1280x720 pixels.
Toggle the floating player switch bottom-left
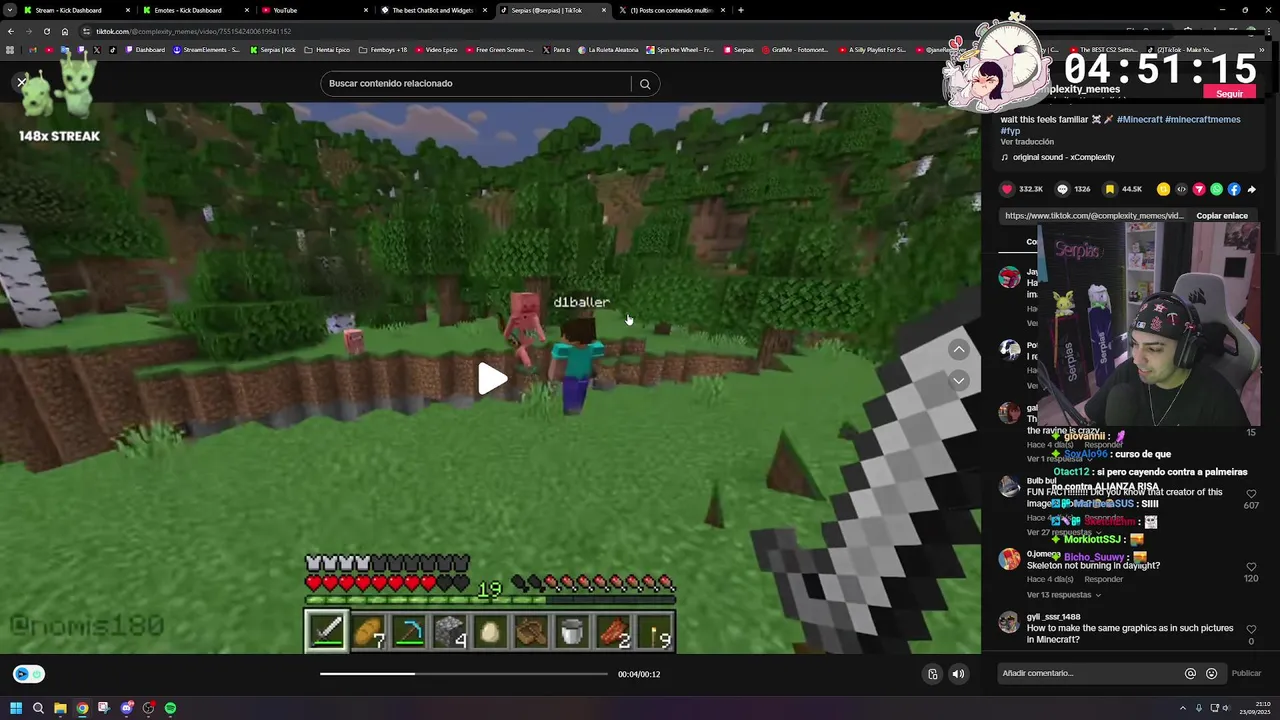pyautogui.click(x=28, y=674)
